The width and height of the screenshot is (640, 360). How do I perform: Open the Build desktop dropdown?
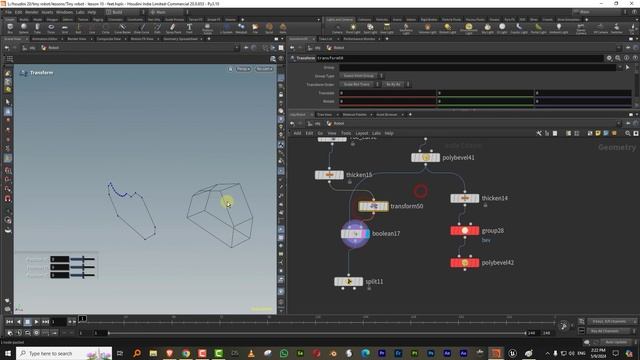(x=124, y=12)
